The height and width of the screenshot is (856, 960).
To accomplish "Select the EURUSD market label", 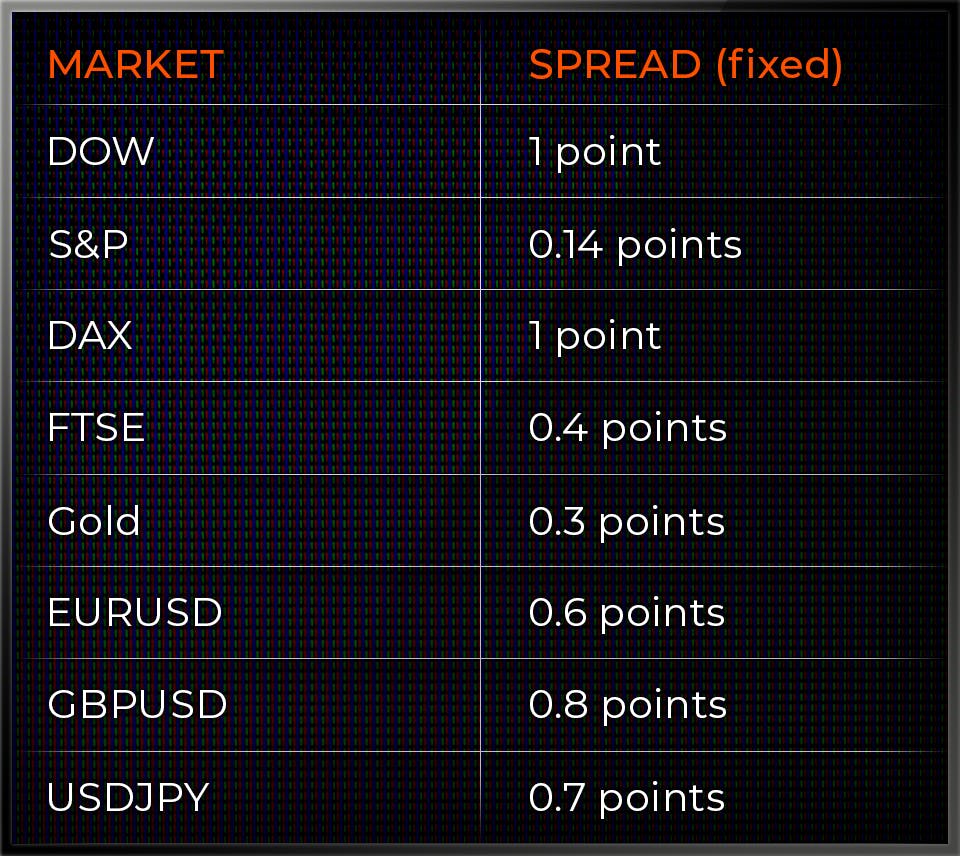I will coord(135,612).
